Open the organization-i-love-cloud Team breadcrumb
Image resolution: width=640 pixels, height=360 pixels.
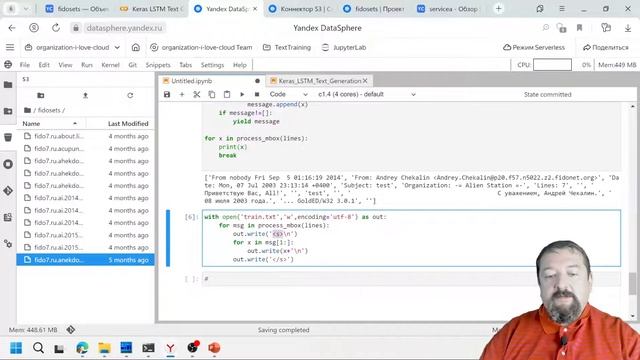pos(201,47)
